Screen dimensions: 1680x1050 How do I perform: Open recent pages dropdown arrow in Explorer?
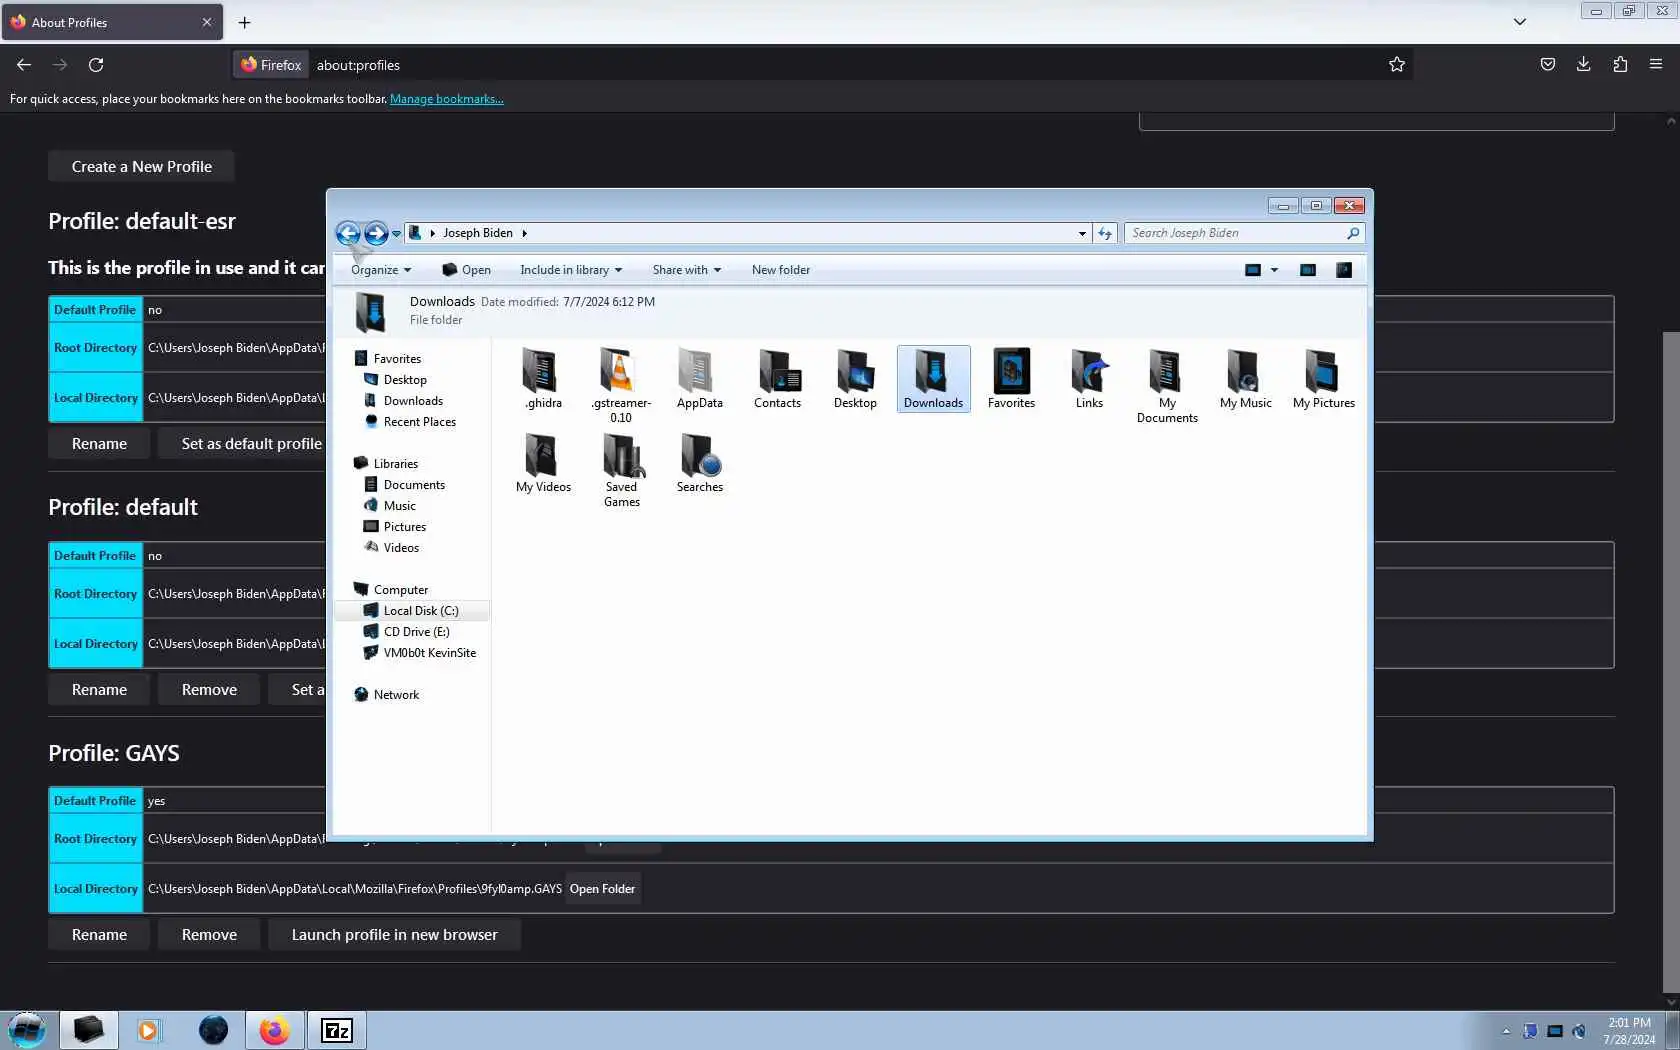tap(396, 234)
